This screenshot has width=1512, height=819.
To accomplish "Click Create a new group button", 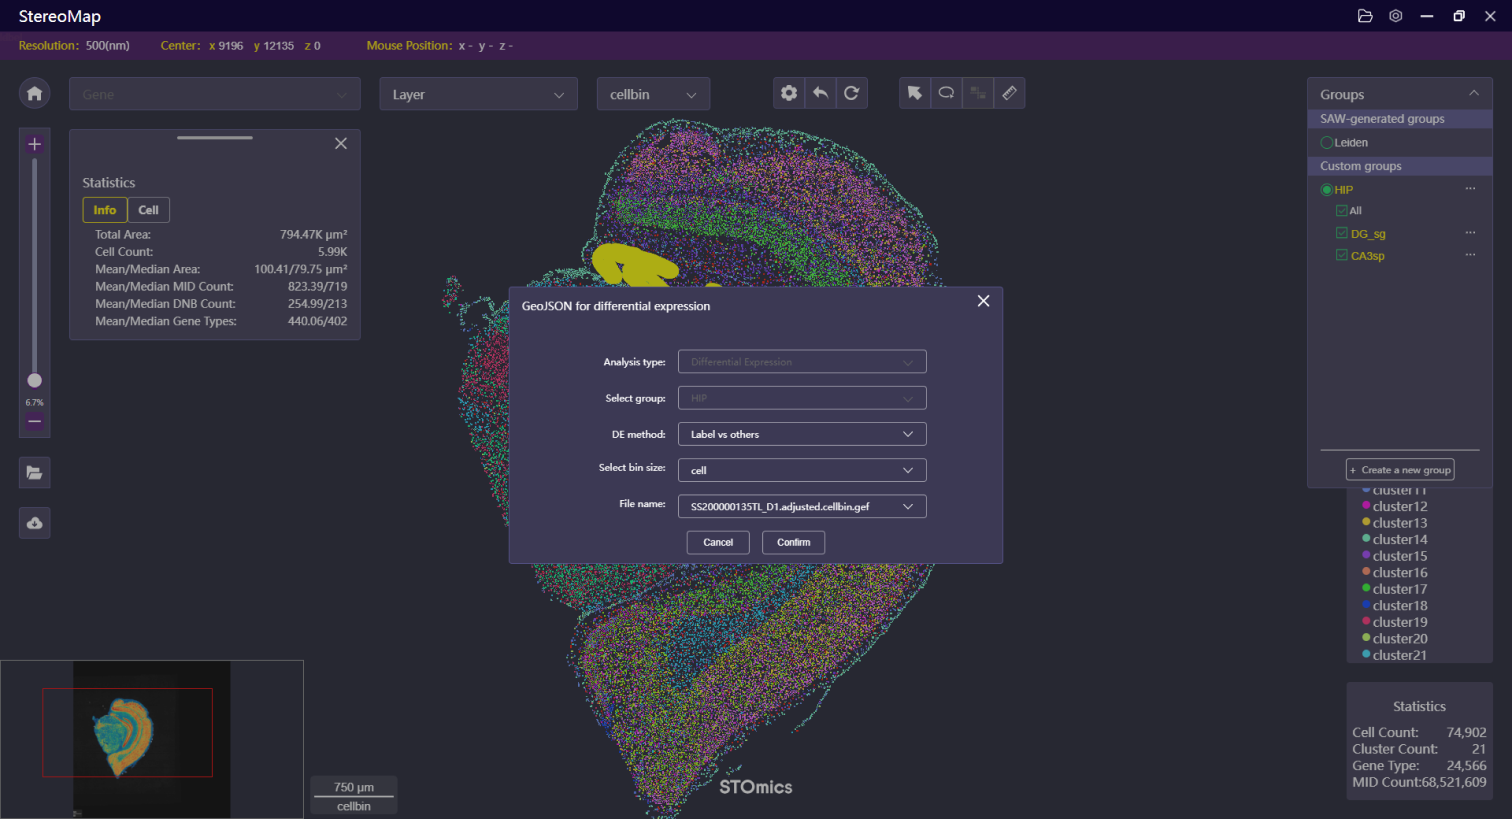I will (1400, 470).
